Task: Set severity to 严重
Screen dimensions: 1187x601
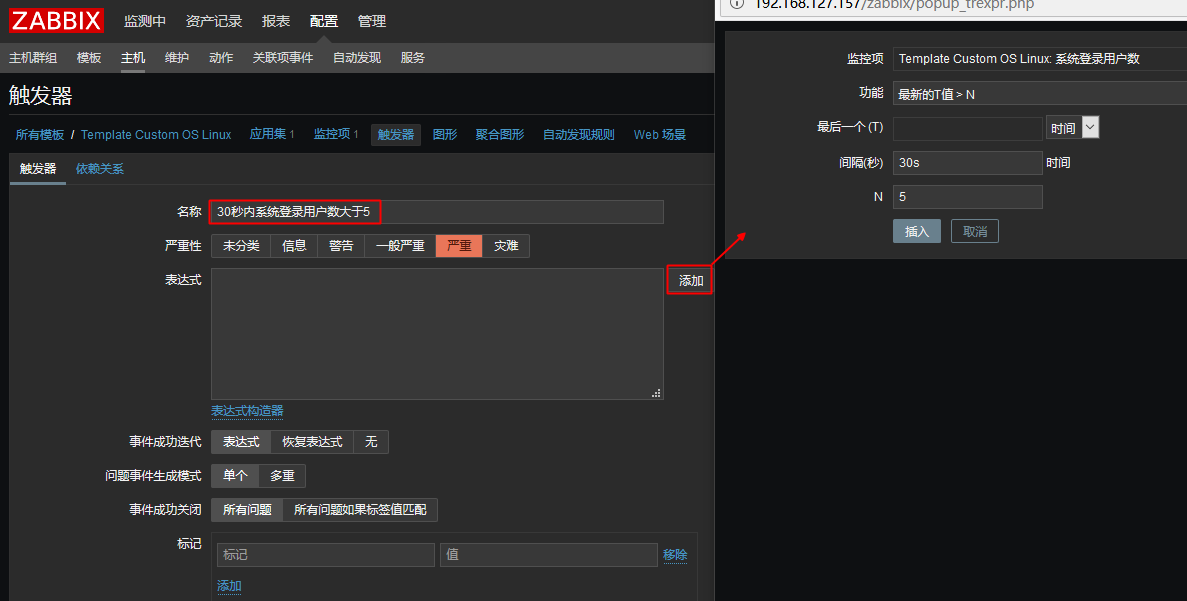Action: (459, 246)
